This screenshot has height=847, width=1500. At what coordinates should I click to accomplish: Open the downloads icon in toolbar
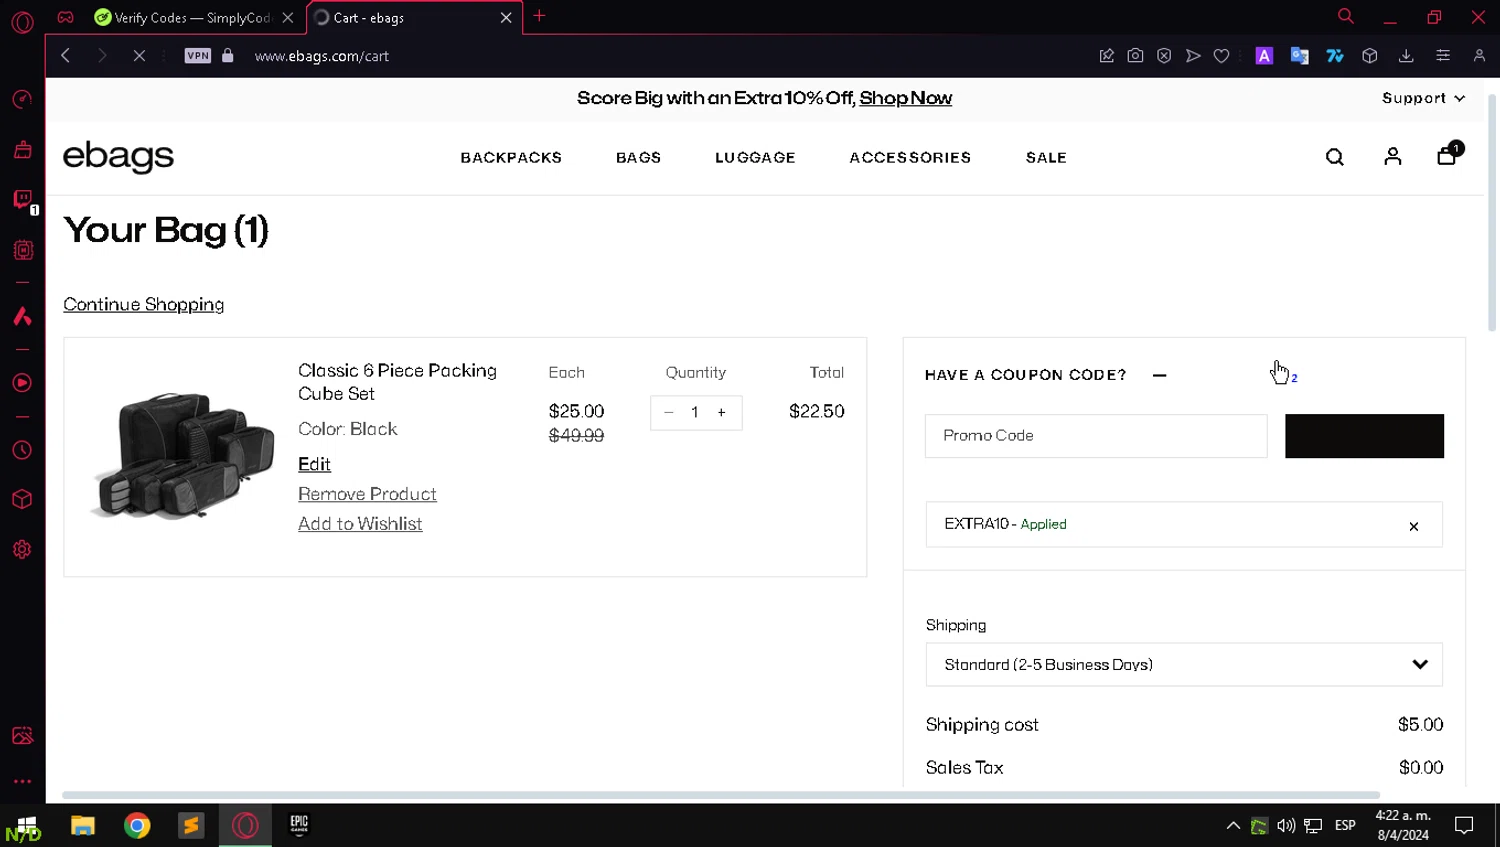click(x=1406, y=56)
